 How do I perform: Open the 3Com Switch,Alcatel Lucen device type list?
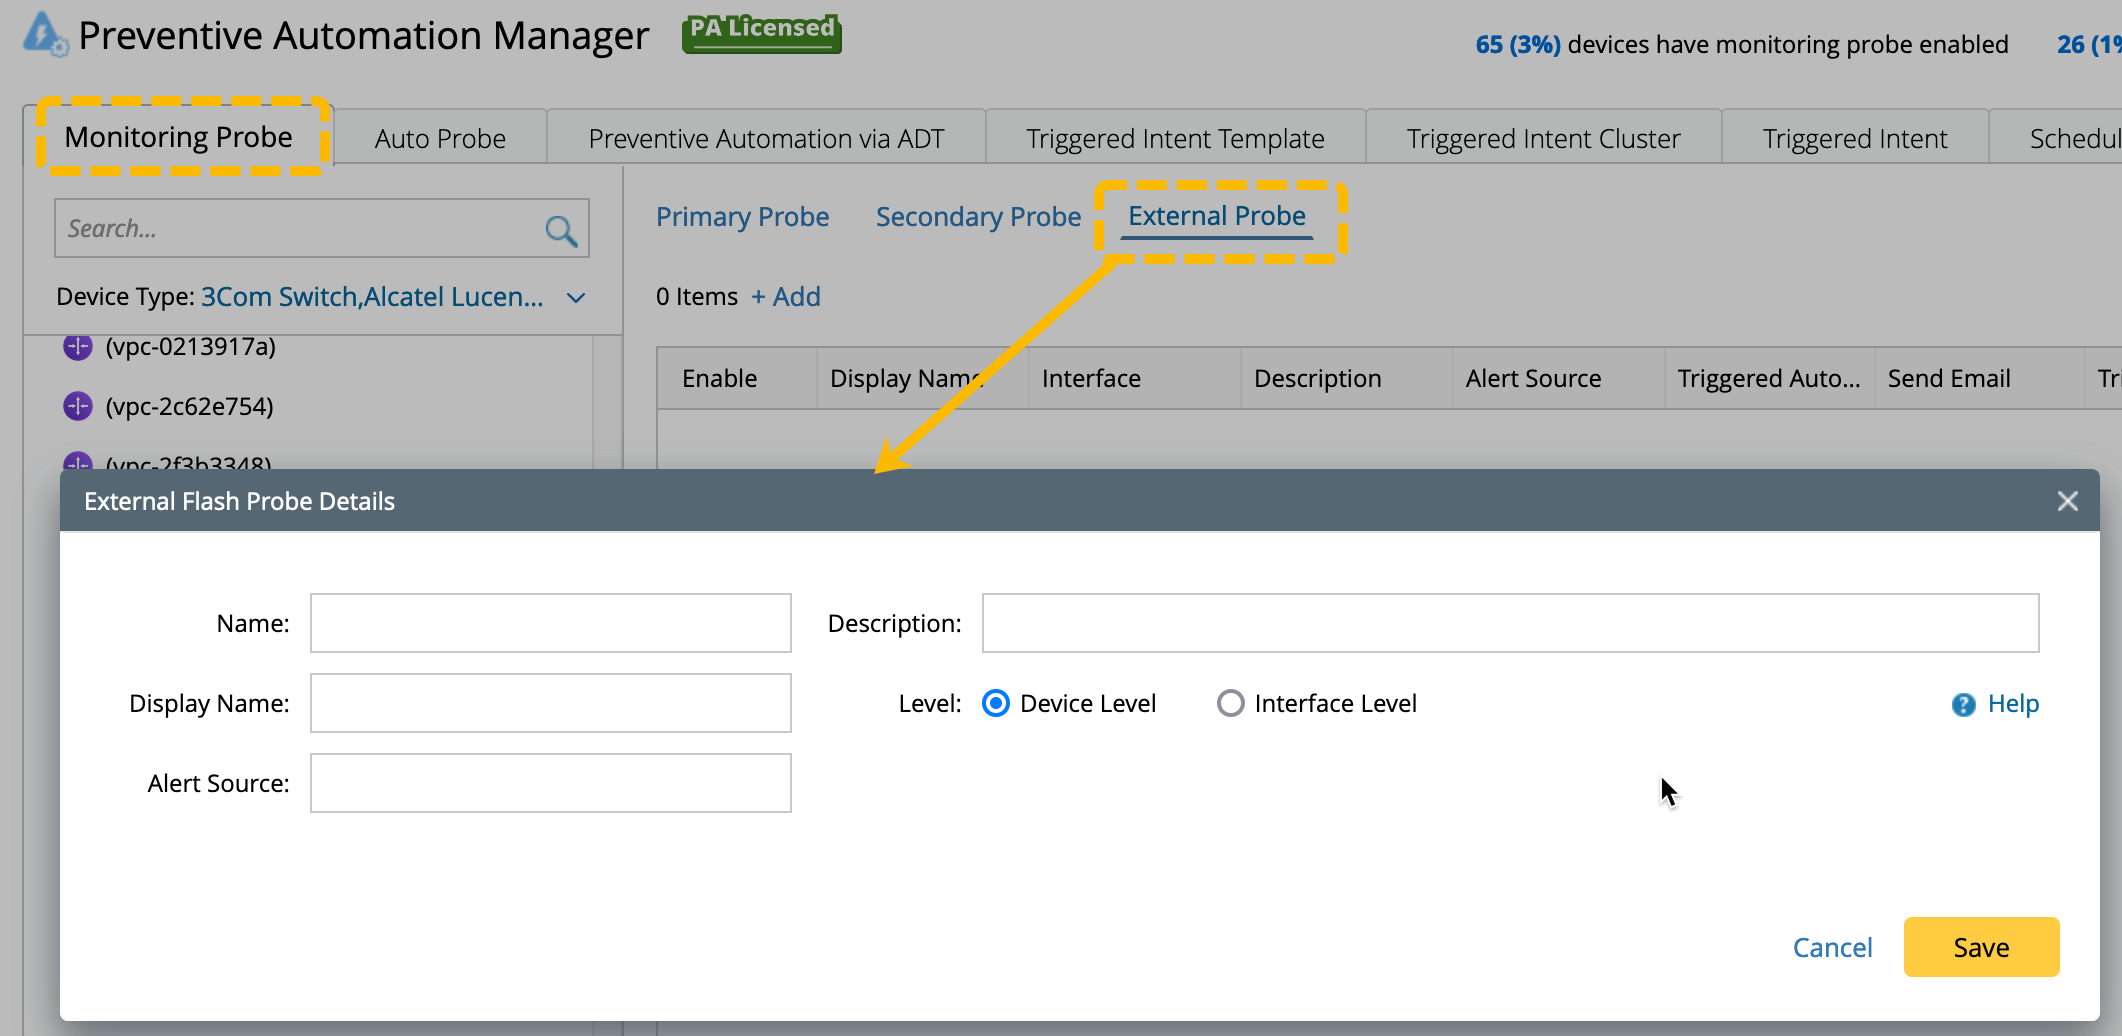[x=372, y=296]
